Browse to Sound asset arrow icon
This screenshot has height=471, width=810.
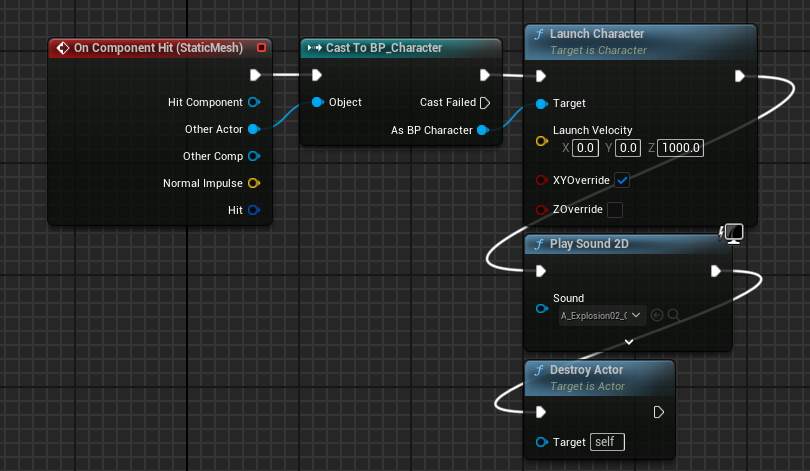(657, 315)
